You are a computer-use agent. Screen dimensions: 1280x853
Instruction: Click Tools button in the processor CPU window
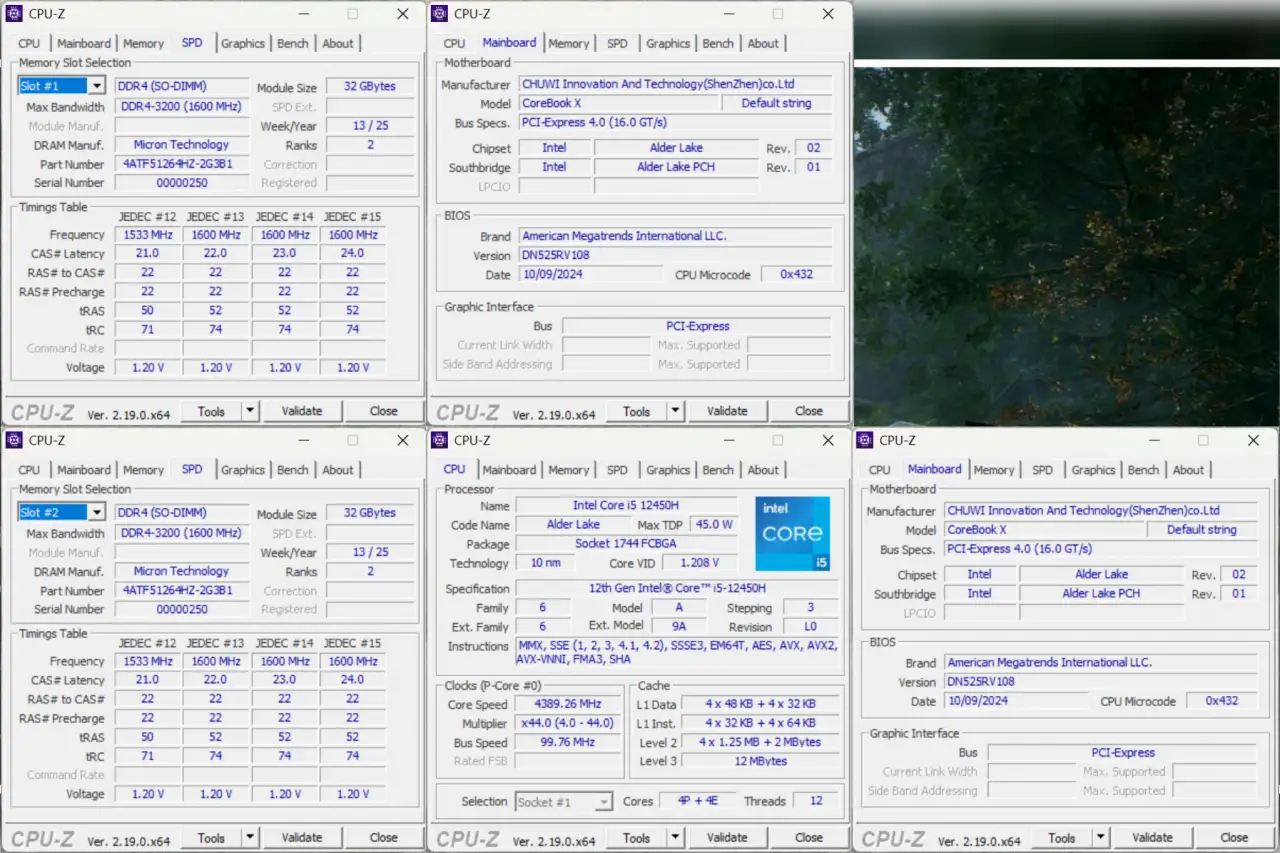[x=636, y=838]
